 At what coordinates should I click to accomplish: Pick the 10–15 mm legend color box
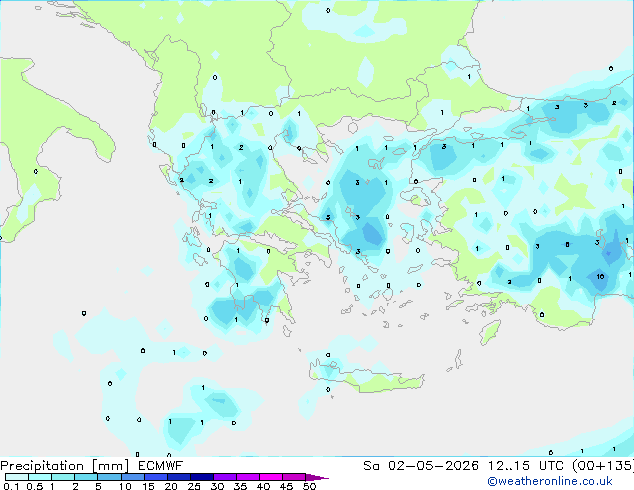[133, 477]
